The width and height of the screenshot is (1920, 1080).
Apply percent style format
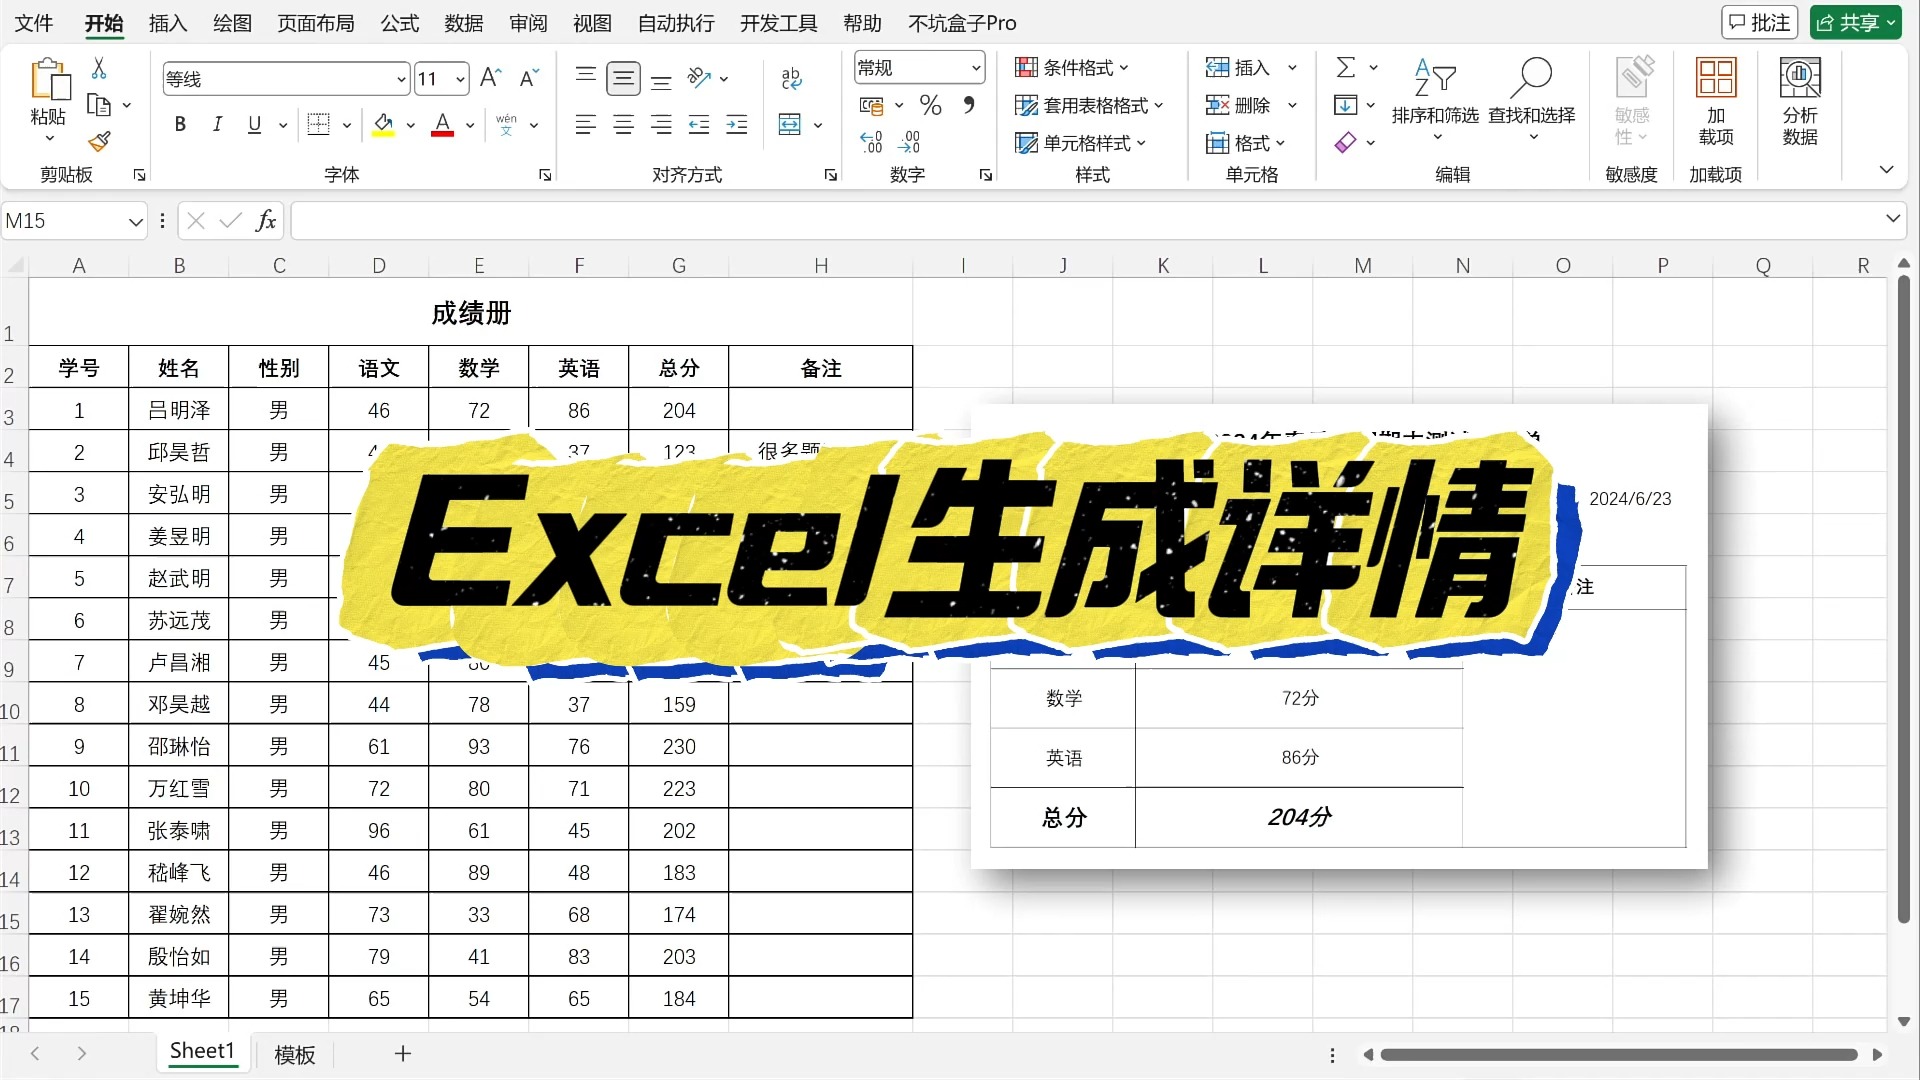point(931,105)
